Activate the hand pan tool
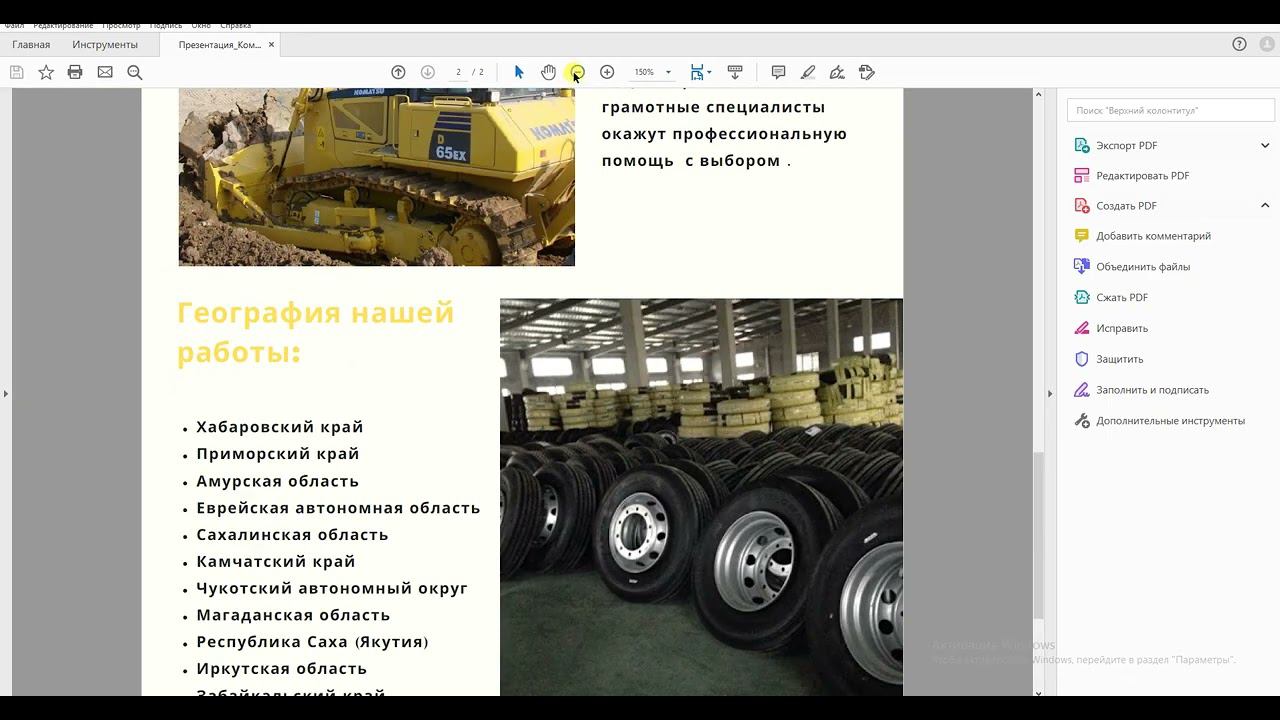Image resolution: width=1280 pixels, height=720 pixels. [548, 72]
